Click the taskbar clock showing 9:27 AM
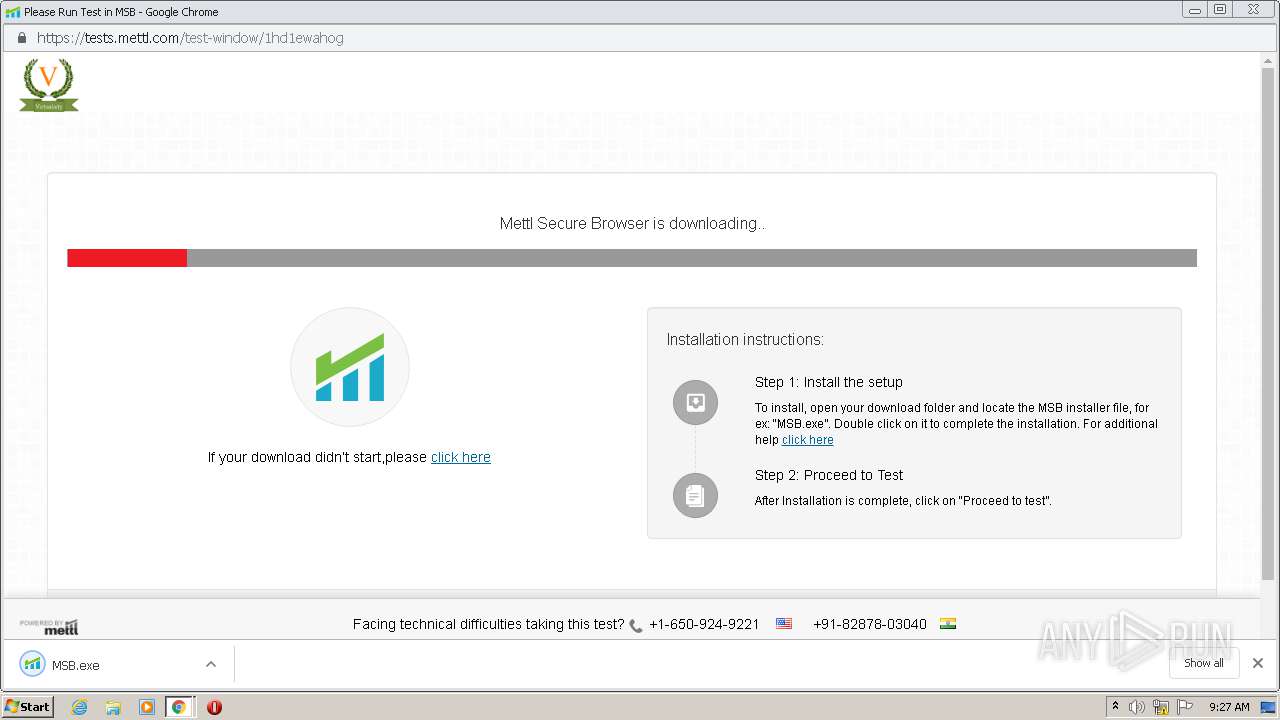 (1229, 707)
